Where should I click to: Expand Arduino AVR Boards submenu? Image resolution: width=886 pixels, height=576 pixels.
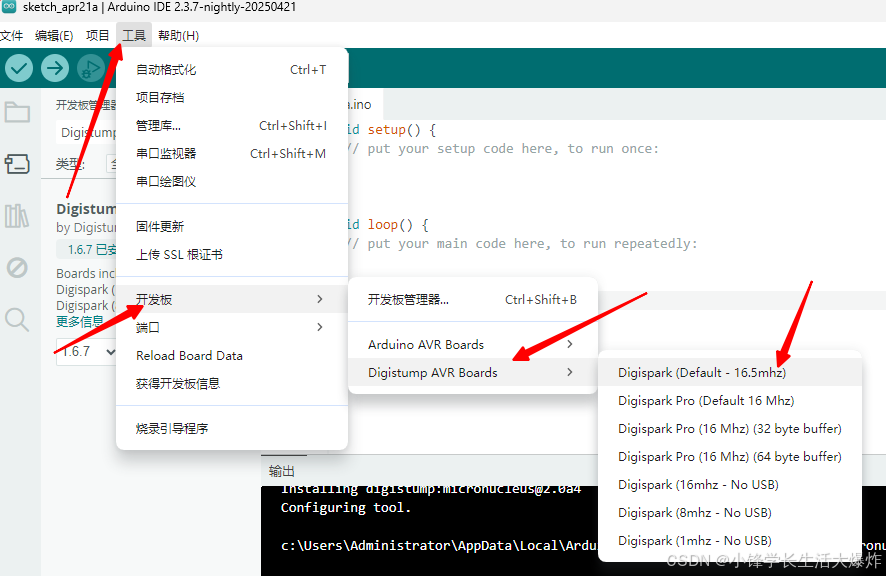tap(472, 344)
